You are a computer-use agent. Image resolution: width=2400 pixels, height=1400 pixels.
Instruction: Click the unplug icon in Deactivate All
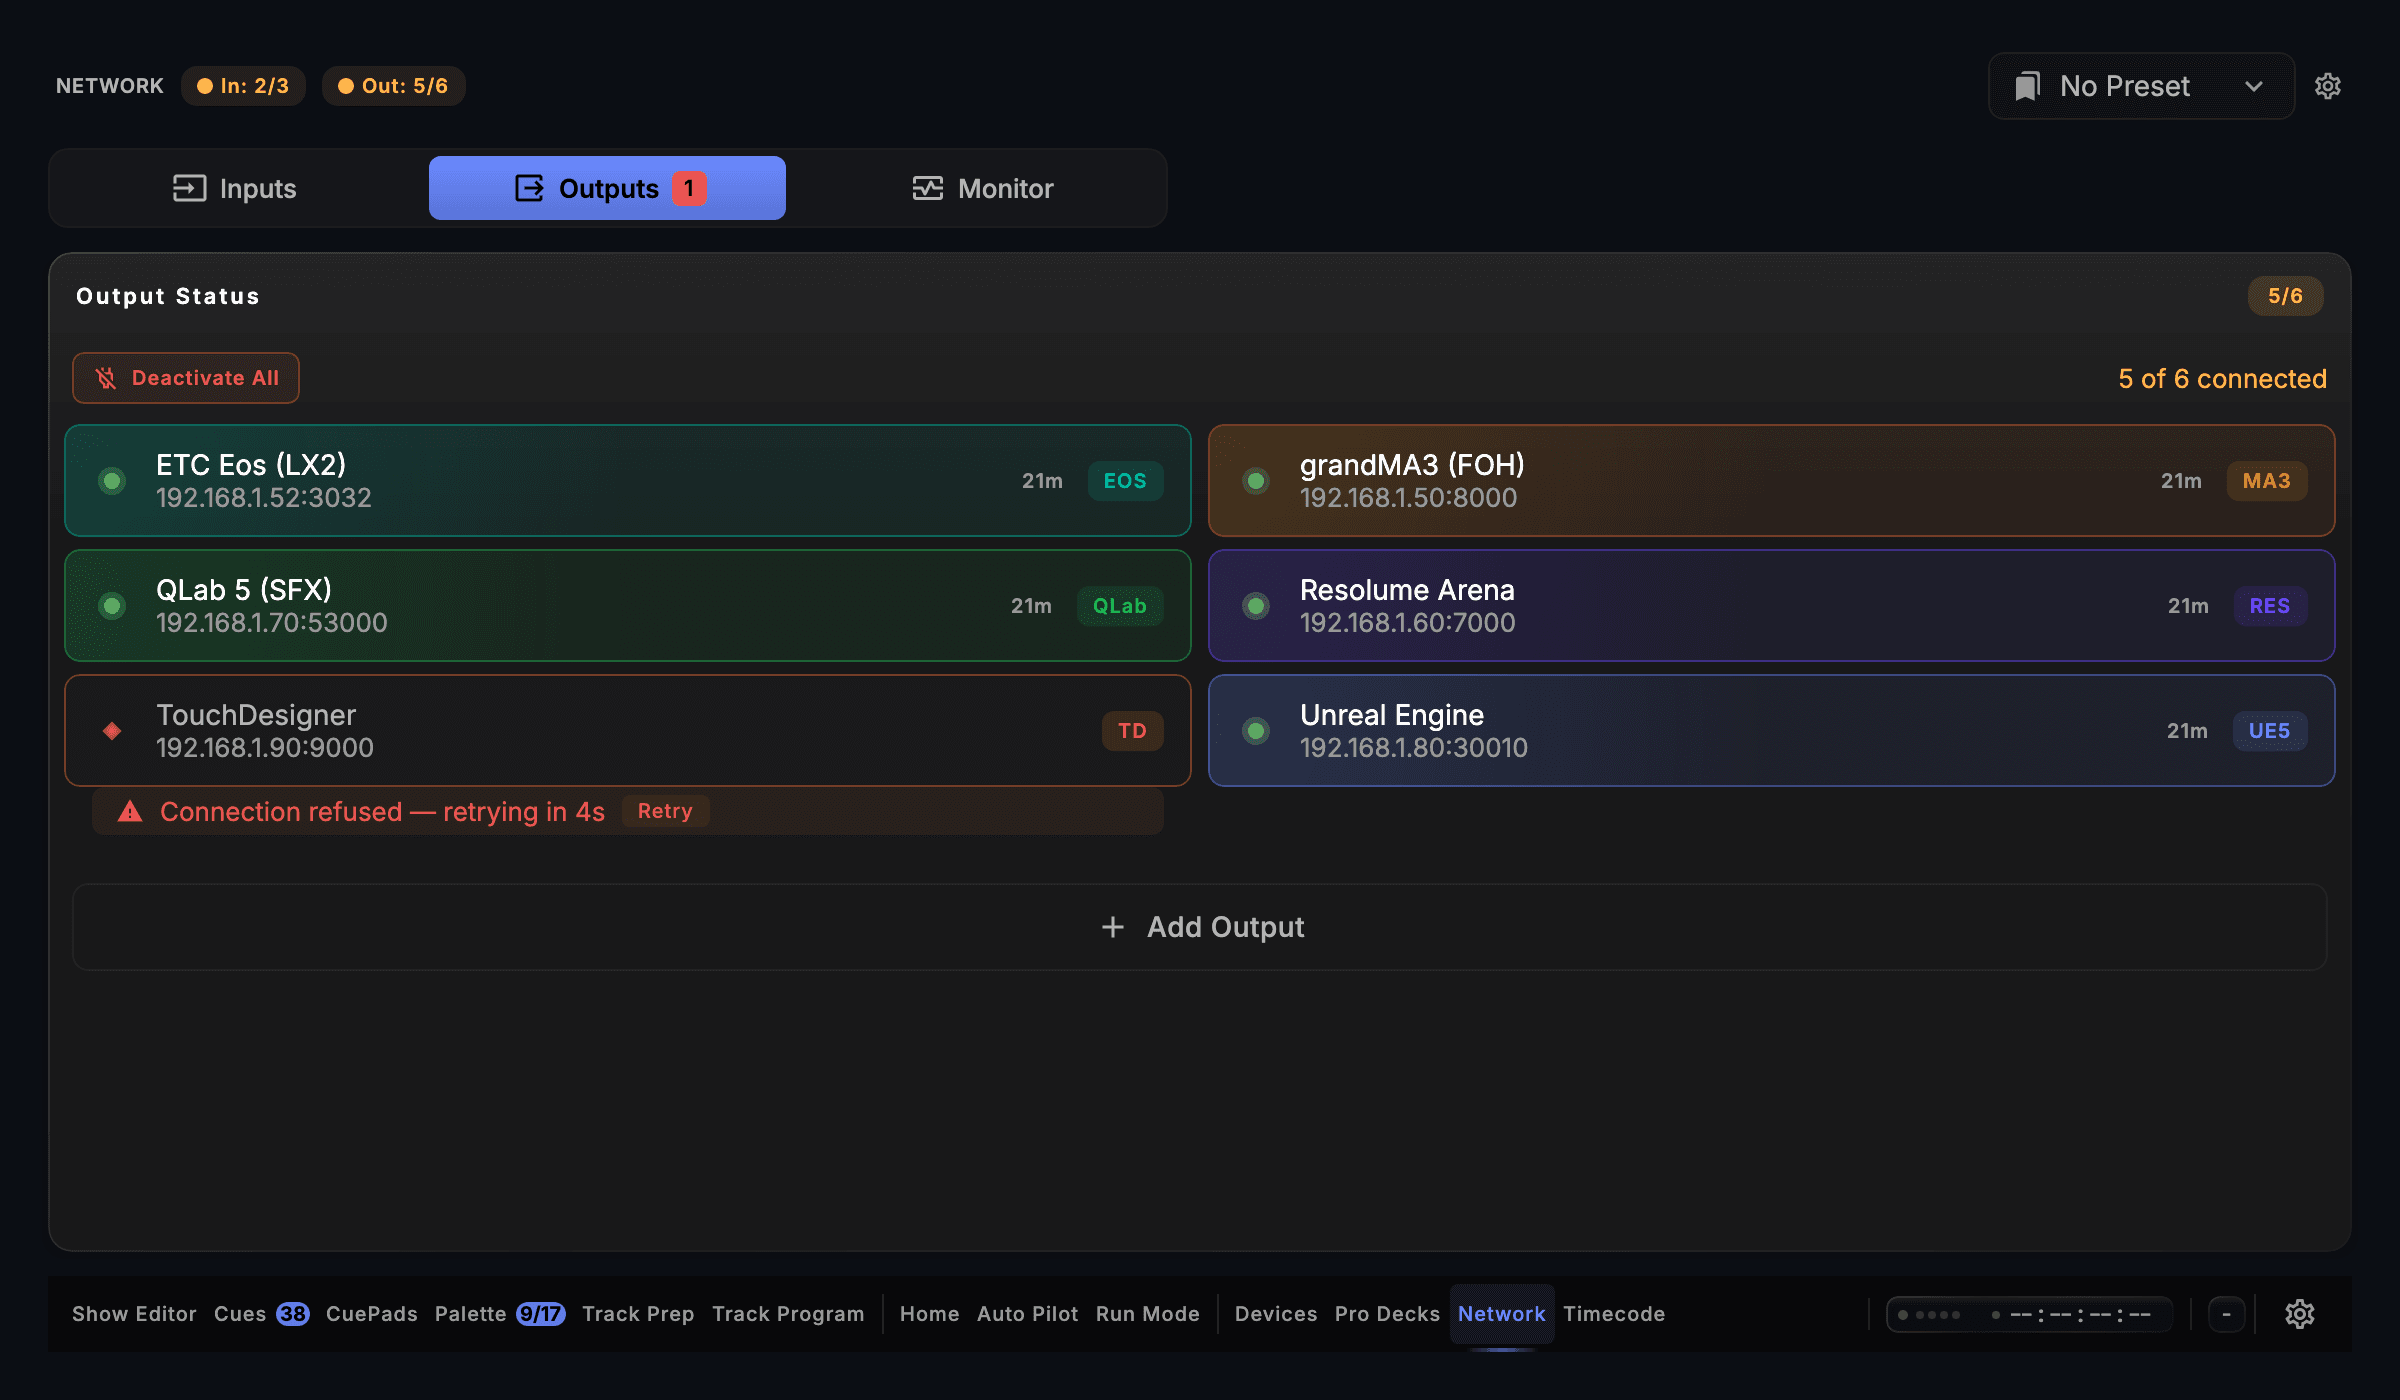[106, 378]
